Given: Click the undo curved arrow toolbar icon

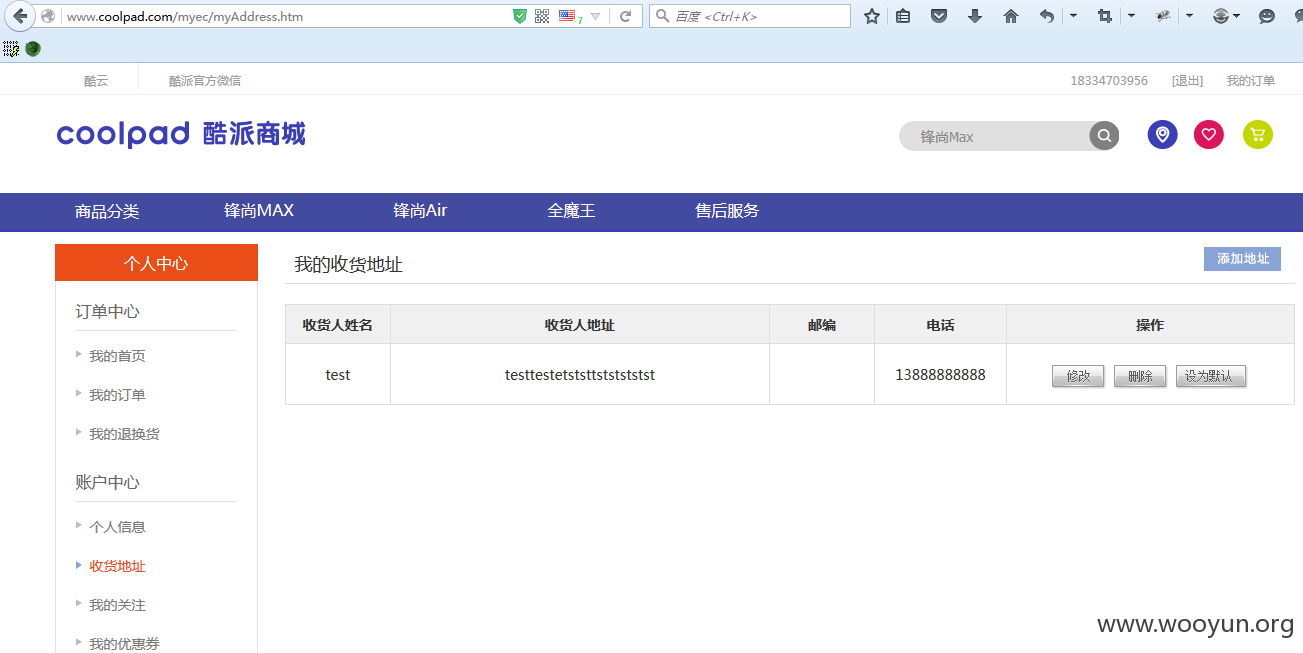Looking at the screenshot, I should (1046, 16).
